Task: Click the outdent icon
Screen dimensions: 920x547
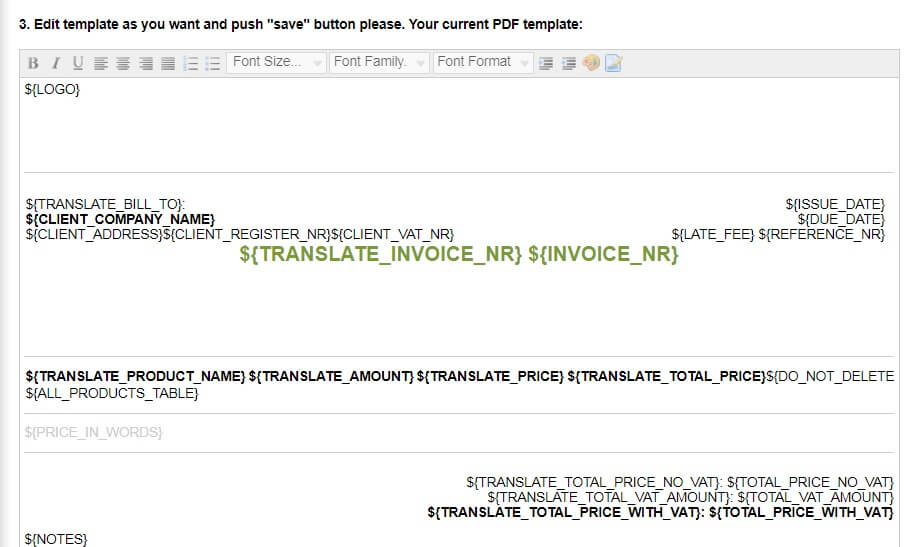Action: (546, 63)
